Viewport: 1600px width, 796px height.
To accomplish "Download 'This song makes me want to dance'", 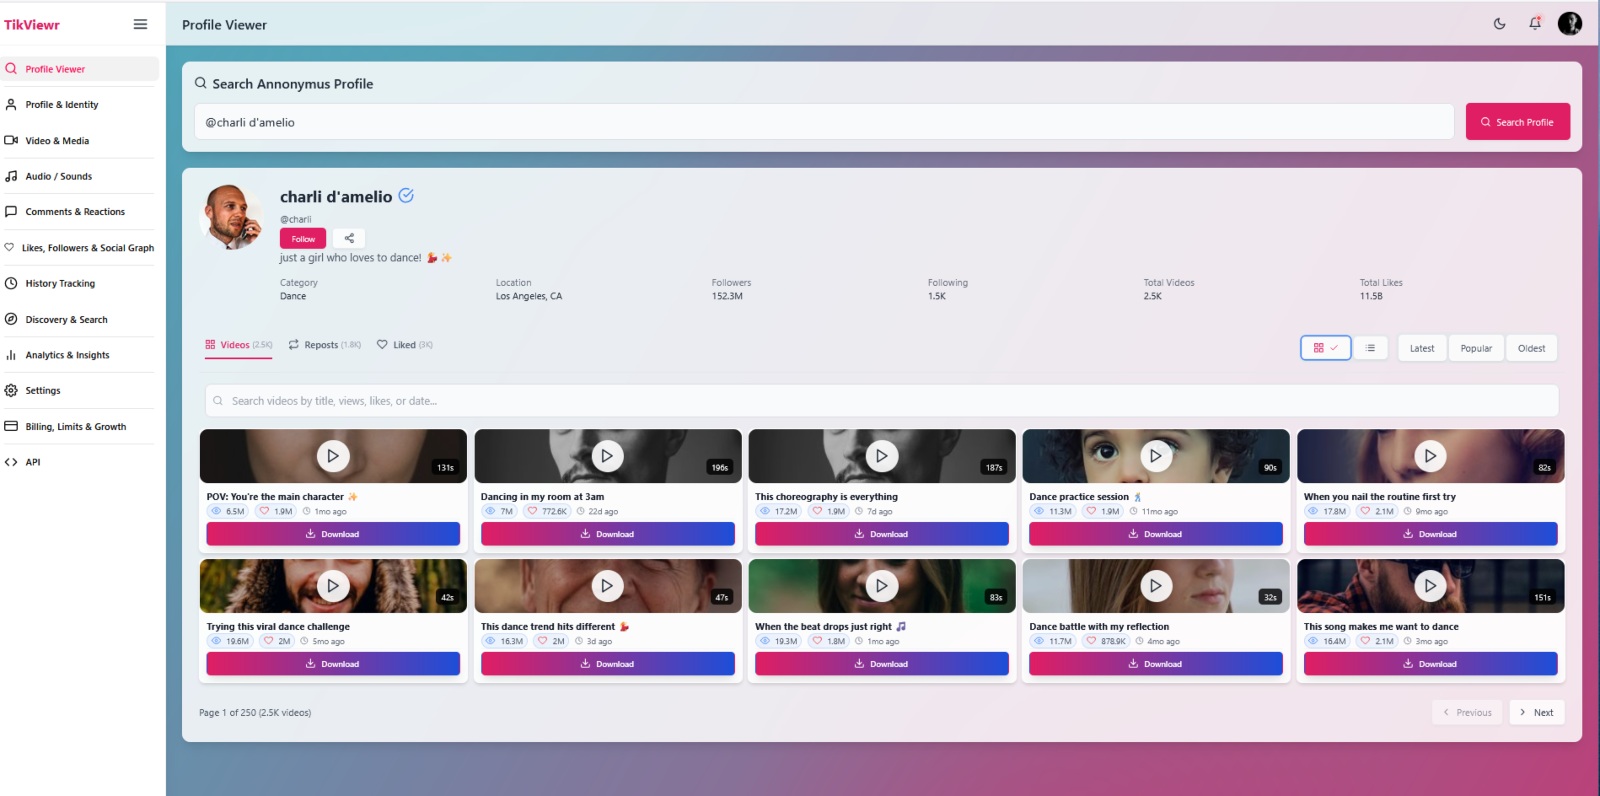I will [1430, 664].
